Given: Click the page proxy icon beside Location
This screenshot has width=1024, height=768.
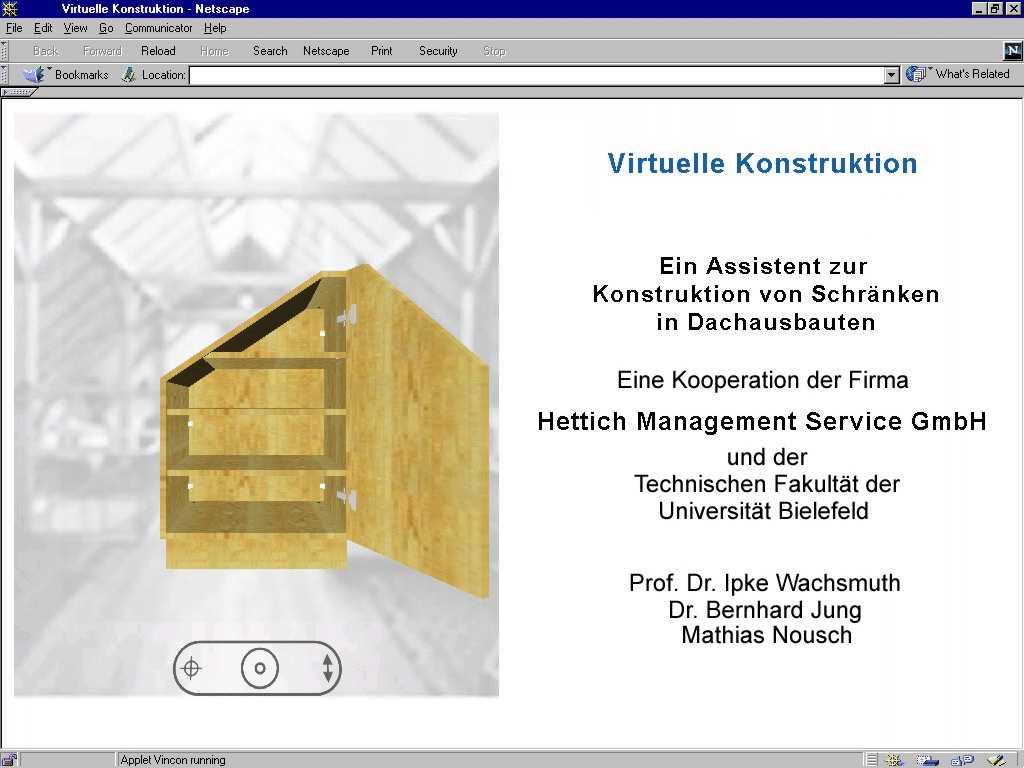Looking at the screenshot, I should (x=129, y=74).
